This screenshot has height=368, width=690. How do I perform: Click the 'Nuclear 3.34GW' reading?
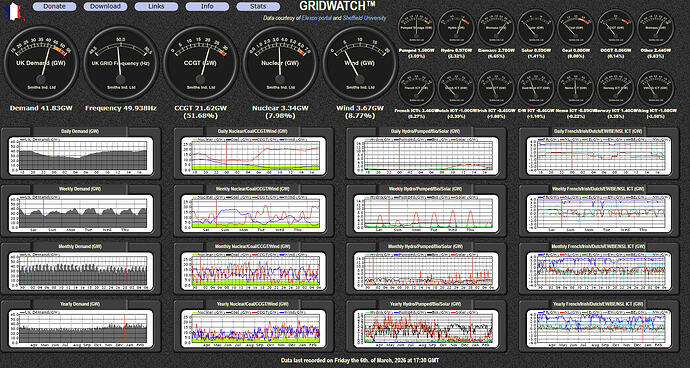280,108
